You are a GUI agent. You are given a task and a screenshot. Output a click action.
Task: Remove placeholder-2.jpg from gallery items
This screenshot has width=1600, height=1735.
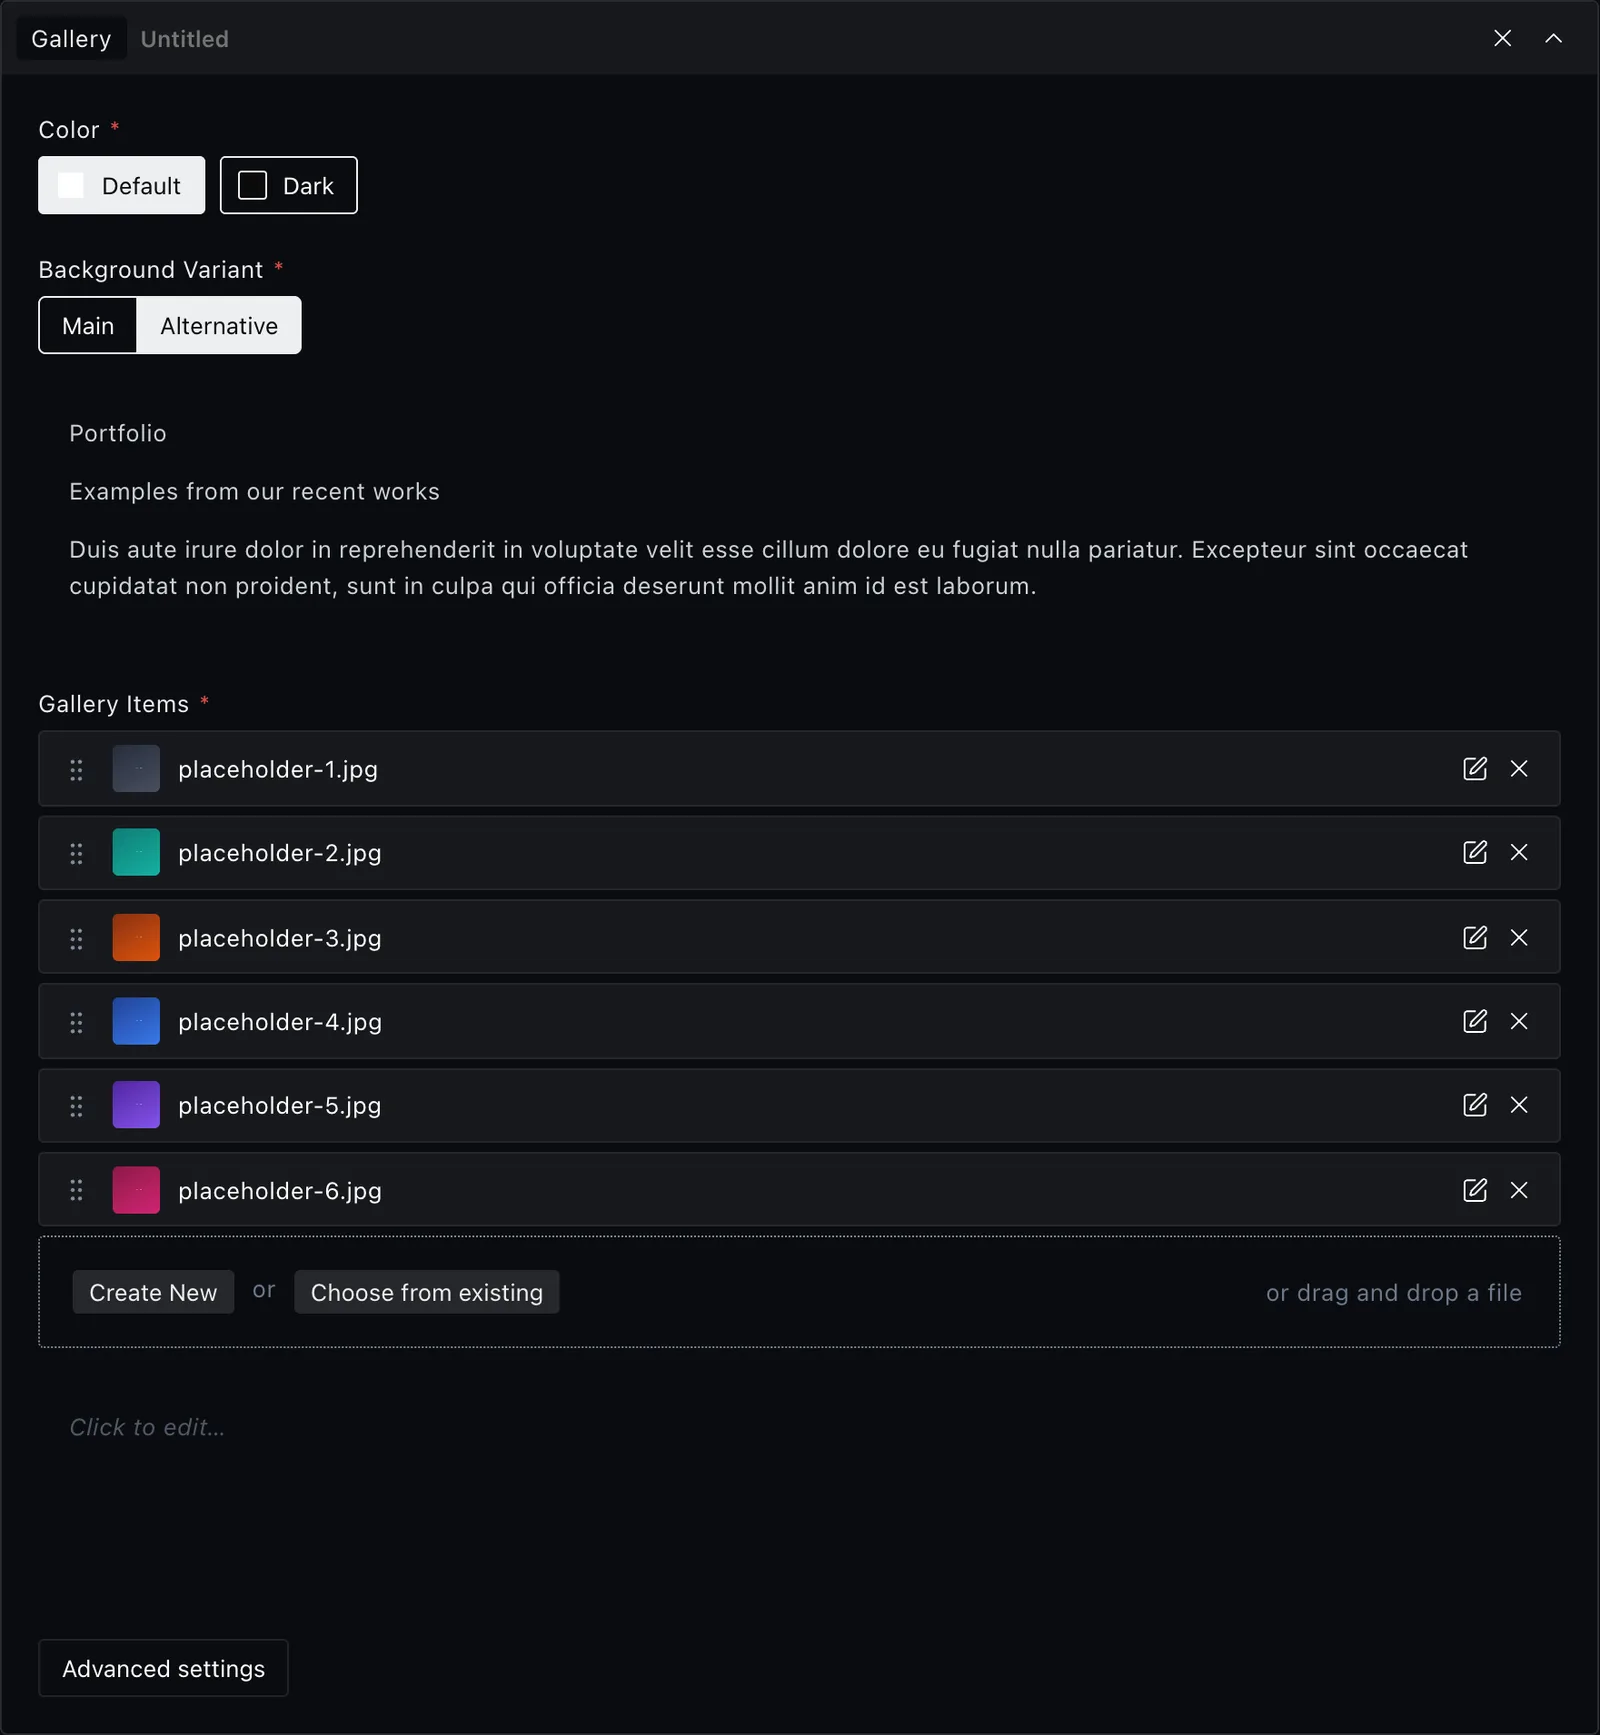[1519, 852]
